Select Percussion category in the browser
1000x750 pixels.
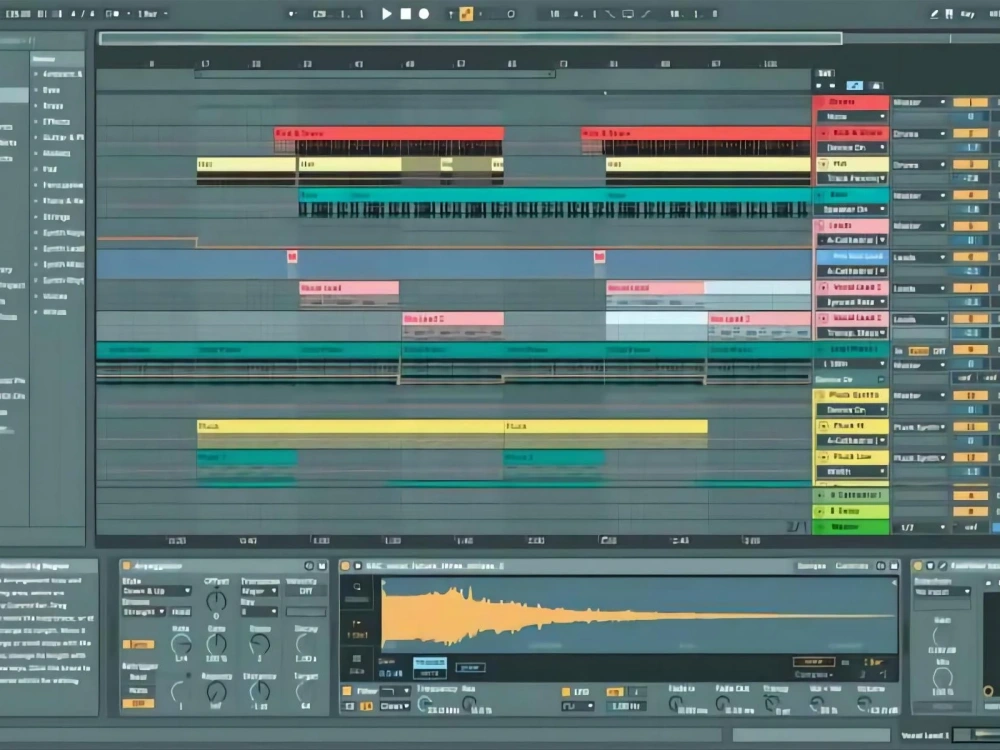pos(62,185)
